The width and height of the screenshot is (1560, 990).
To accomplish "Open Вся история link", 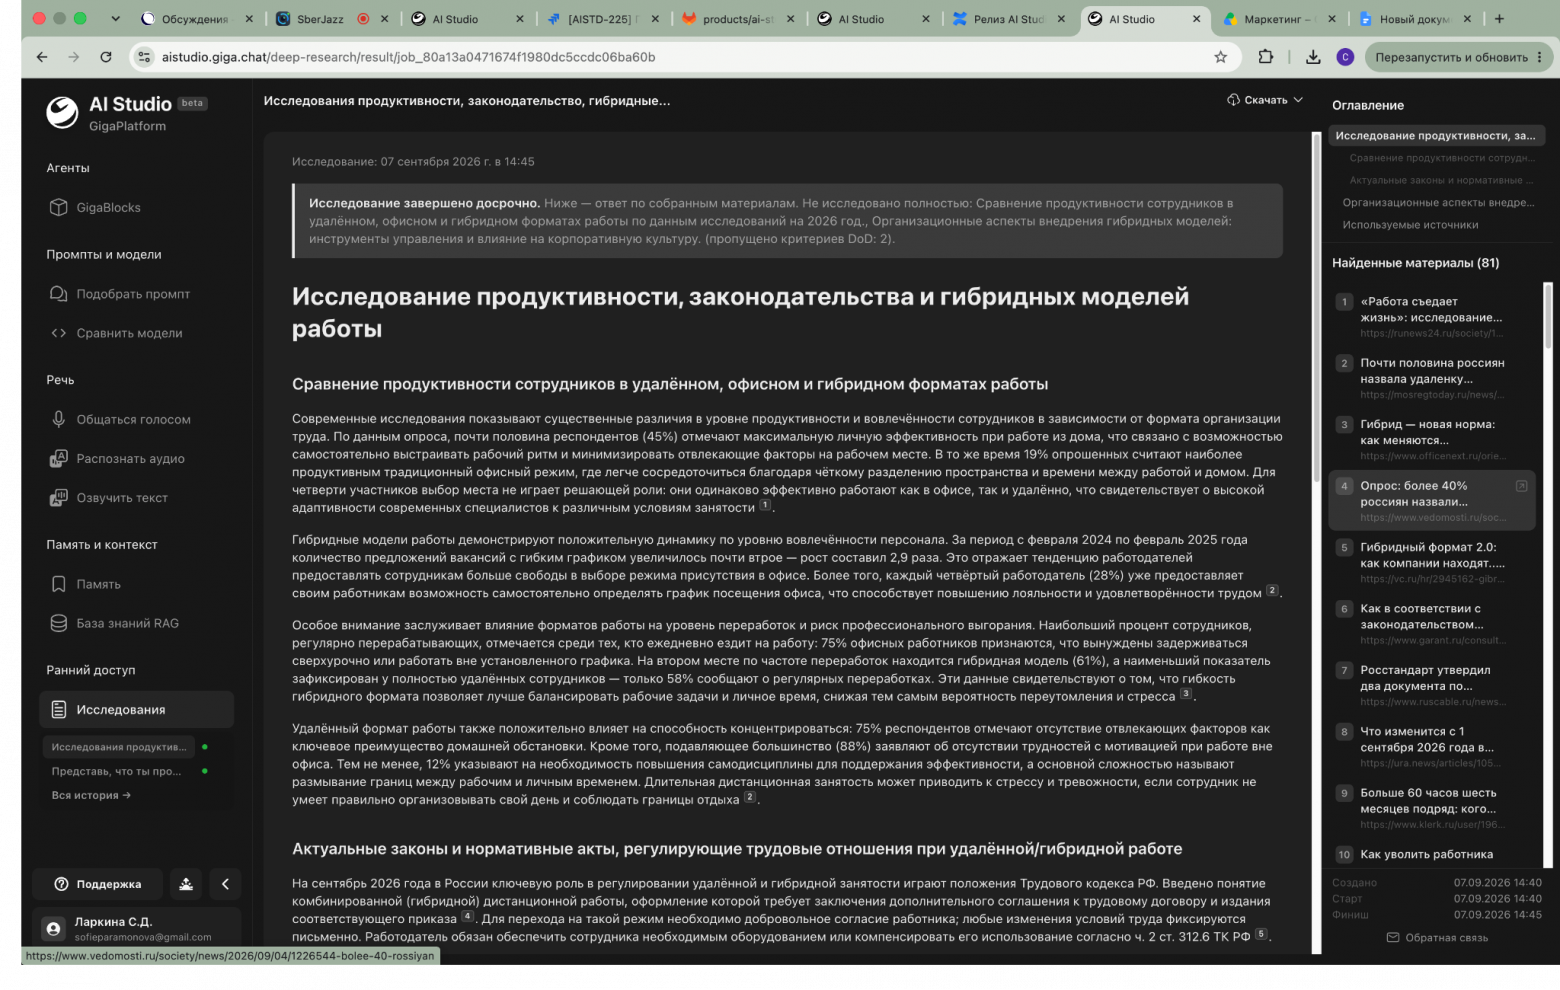I will (91, 796).
